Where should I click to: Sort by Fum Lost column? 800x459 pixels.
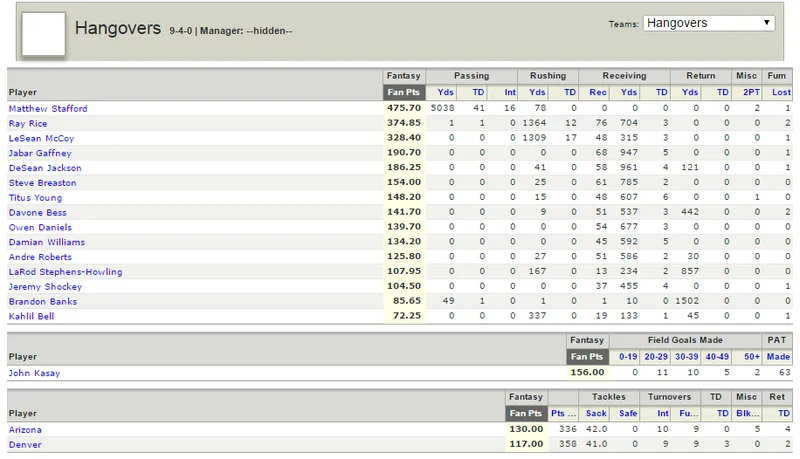[x=782, y=92]
